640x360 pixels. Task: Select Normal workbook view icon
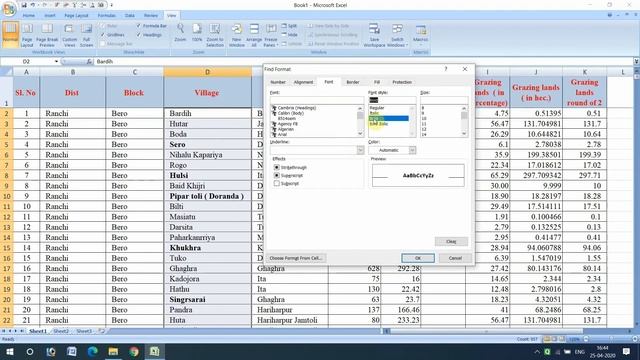point(10,35)
